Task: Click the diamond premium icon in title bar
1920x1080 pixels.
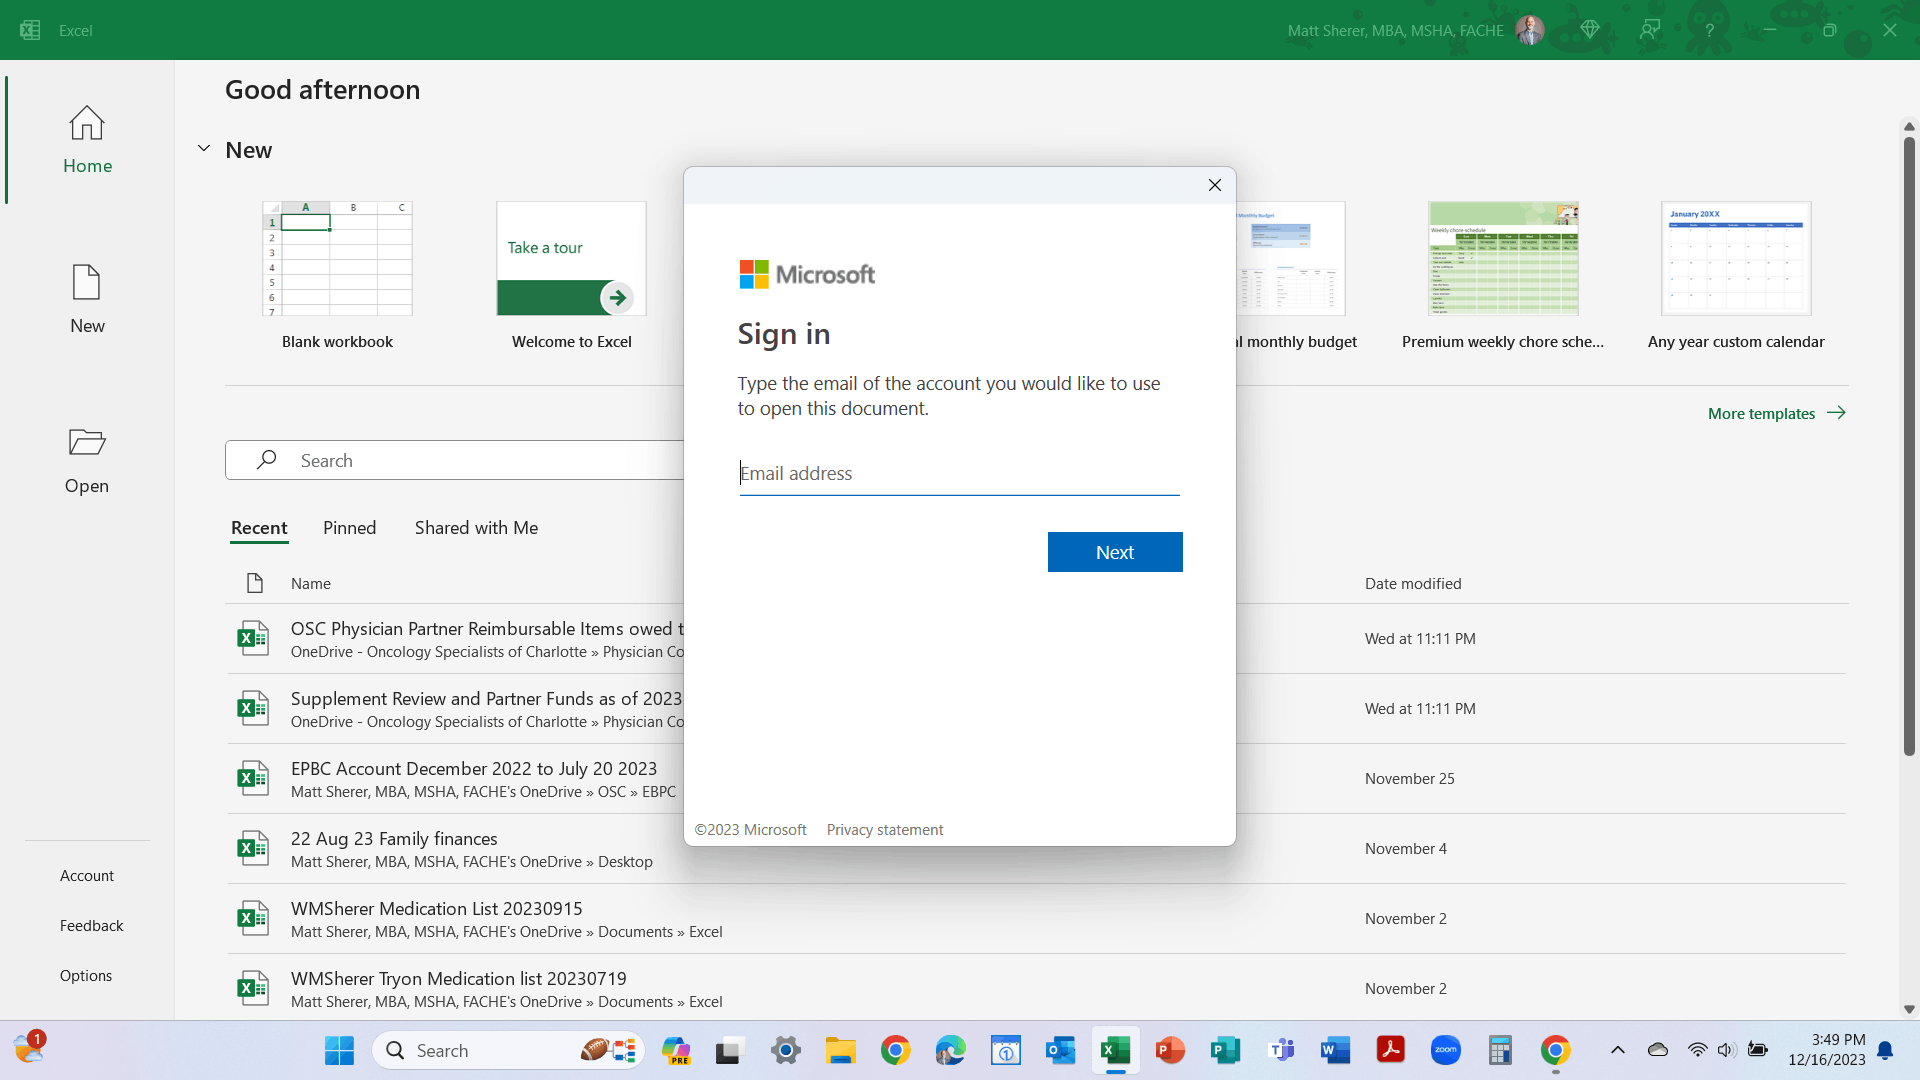Action: pyautogui.click(x=1590, y=30)
